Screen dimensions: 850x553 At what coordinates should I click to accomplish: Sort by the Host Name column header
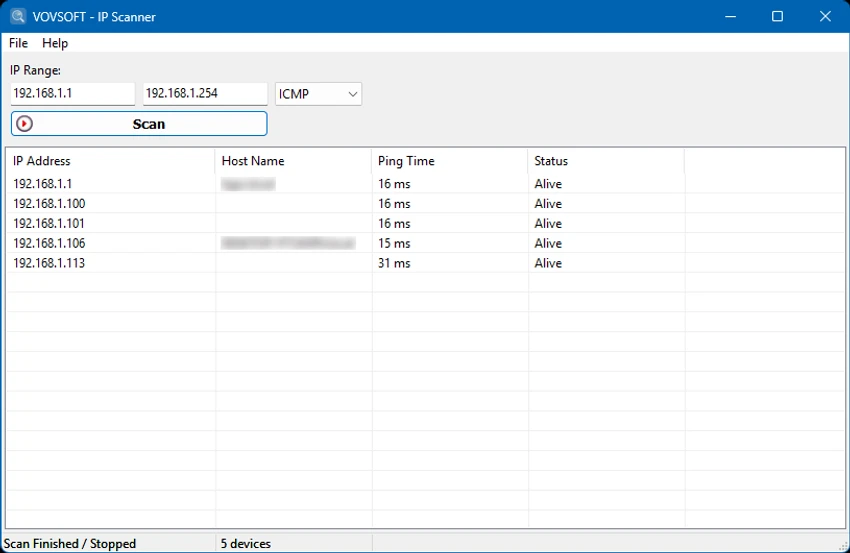pos(293,161)
